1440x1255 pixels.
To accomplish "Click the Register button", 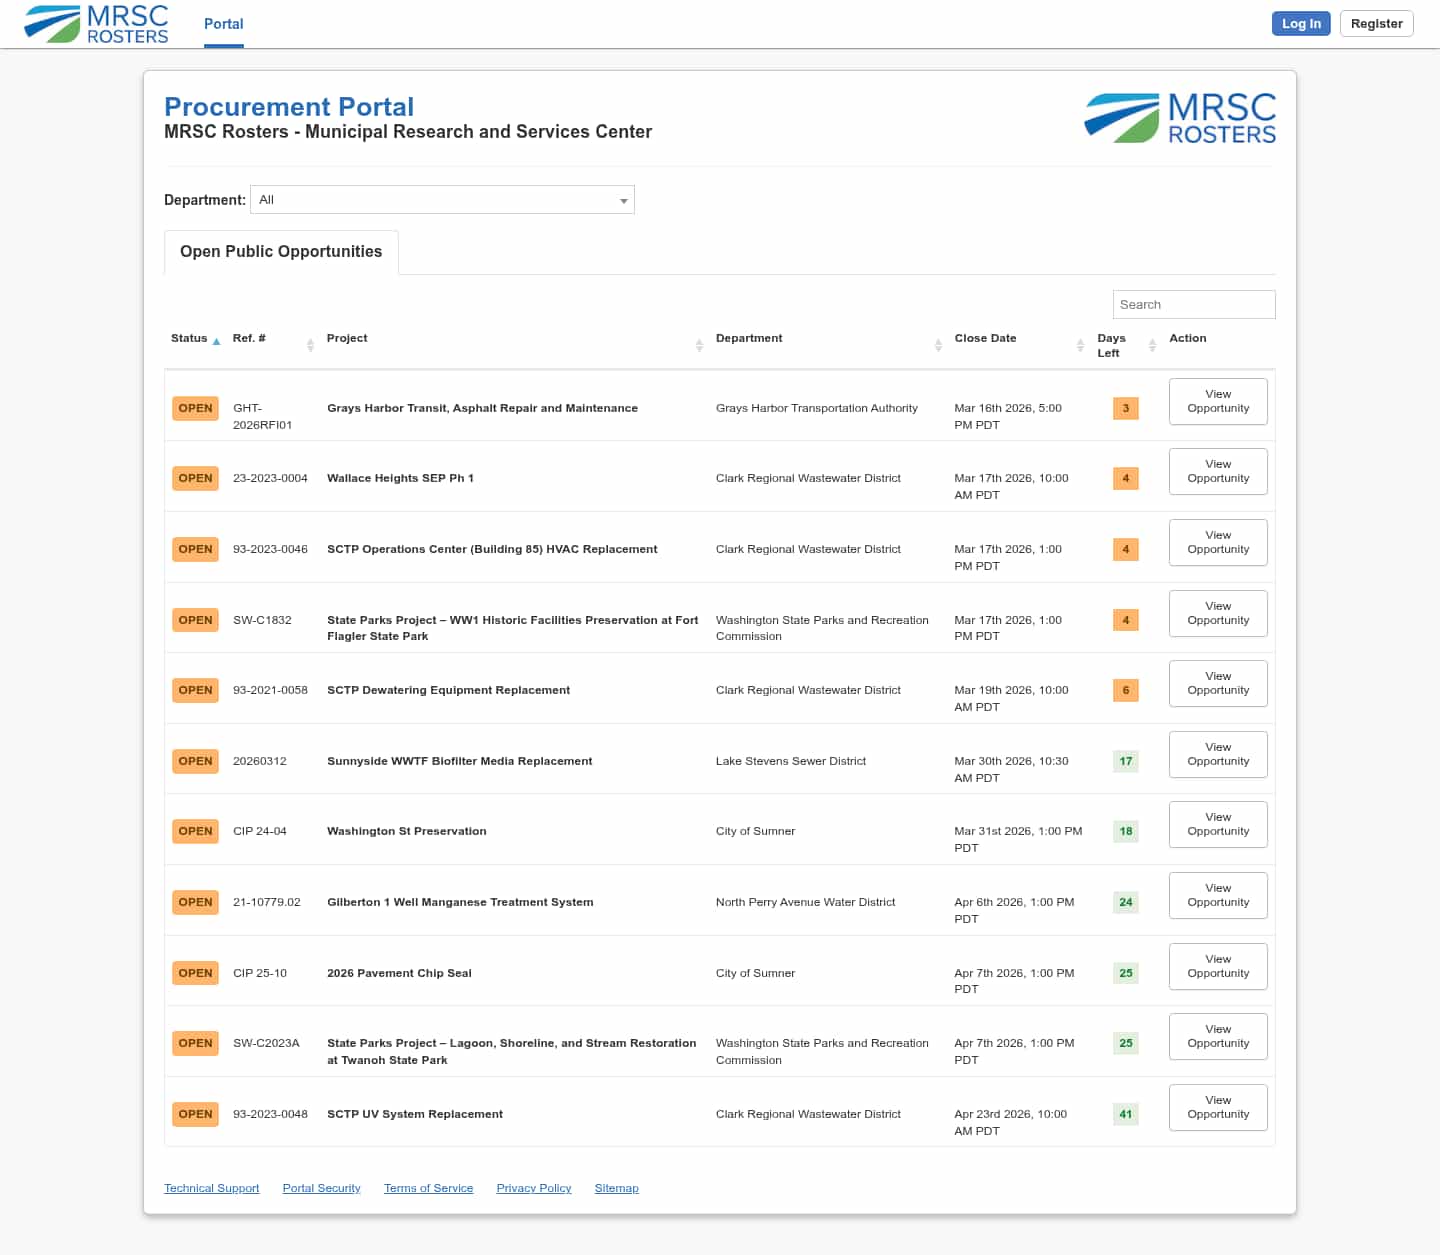I will 1377,24.
